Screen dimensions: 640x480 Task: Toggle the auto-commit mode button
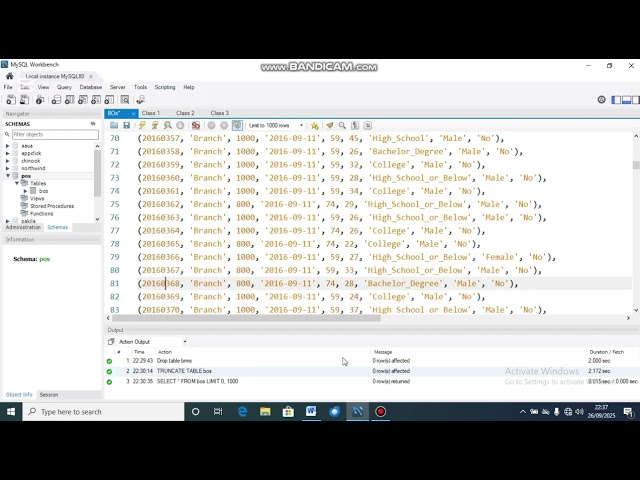(237, 125)
